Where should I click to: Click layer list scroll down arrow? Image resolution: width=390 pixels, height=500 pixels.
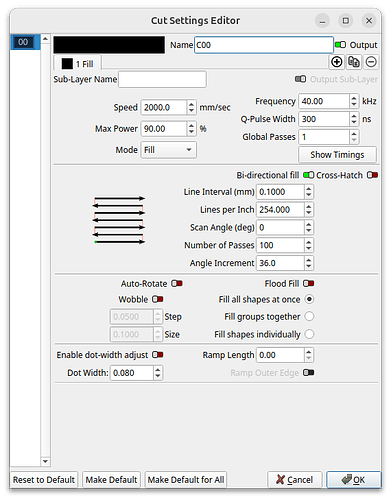tap(45, 461)
